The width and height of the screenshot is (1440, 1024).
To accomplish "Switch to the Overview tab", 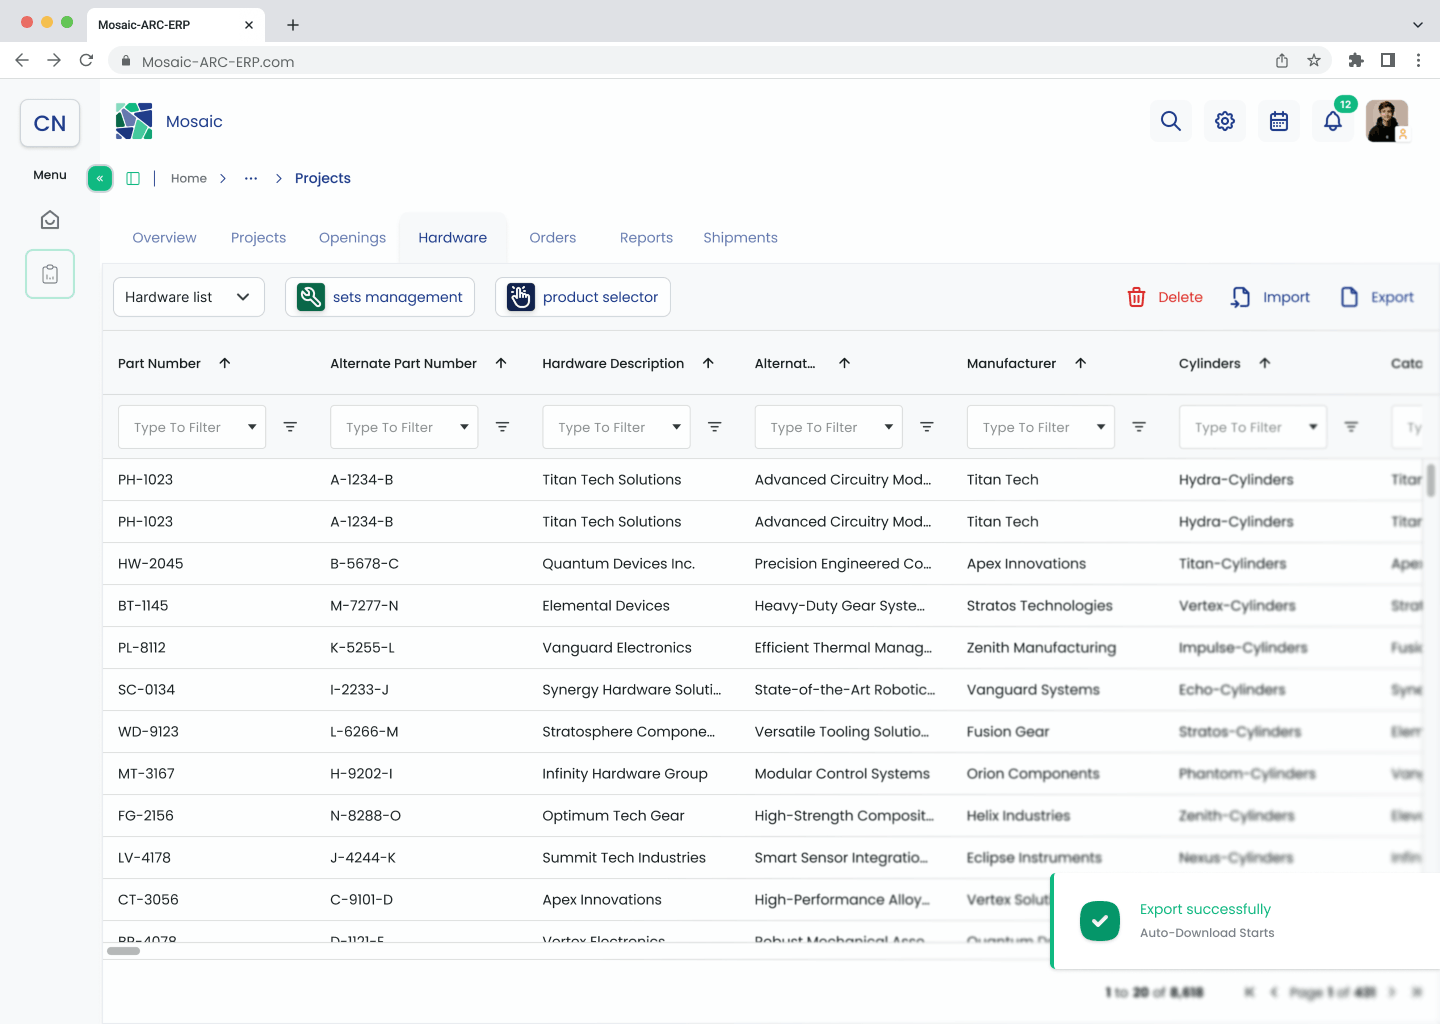I will click(165, 238).
